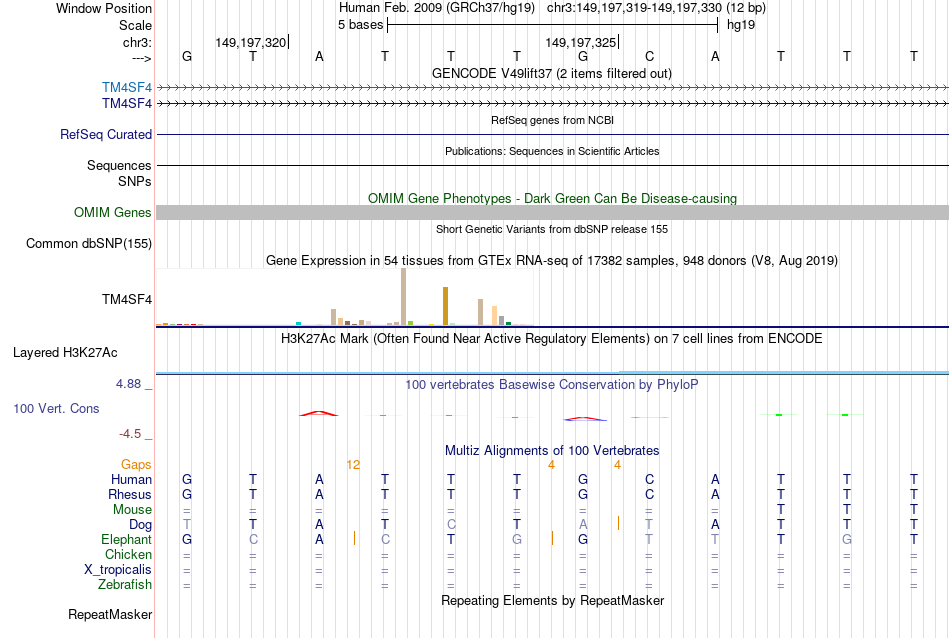Click the light-orange bar in GTEx chart
Screen dimensions: 950x638
point(494,316)
